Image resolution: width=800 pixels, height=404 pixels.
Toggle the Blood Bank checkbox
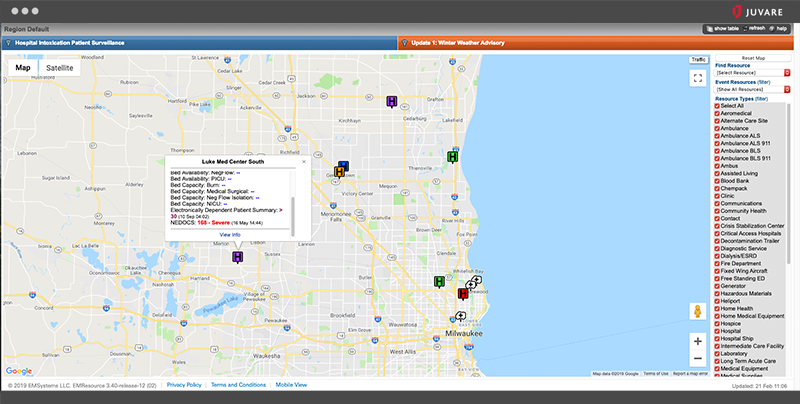click(717, 181)
